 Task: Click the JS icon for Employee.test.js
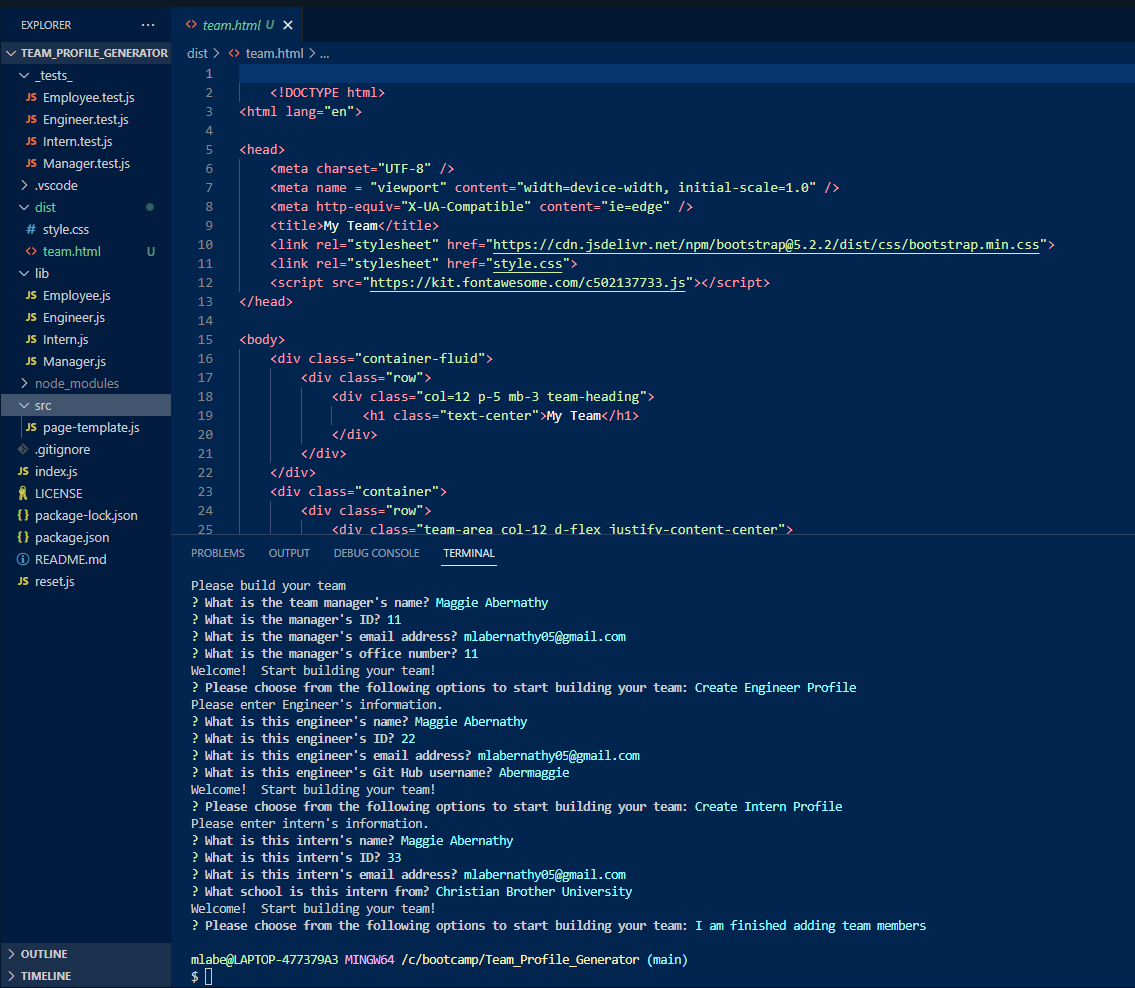point(32,97)
